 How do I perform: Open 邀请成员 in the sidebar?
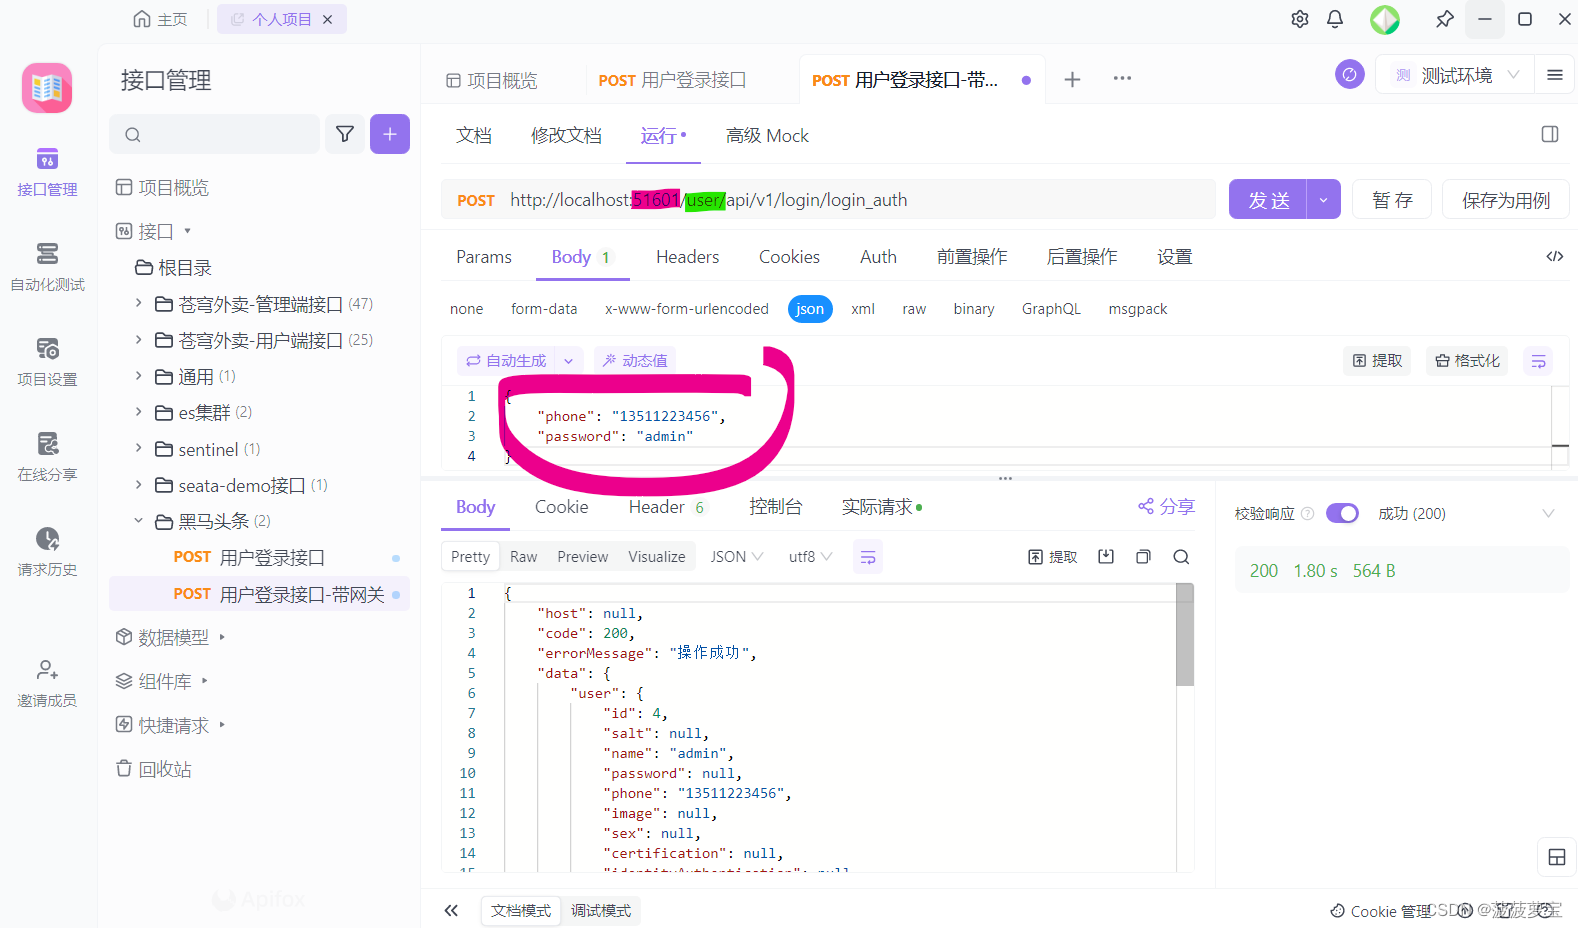tap(47, 682)
